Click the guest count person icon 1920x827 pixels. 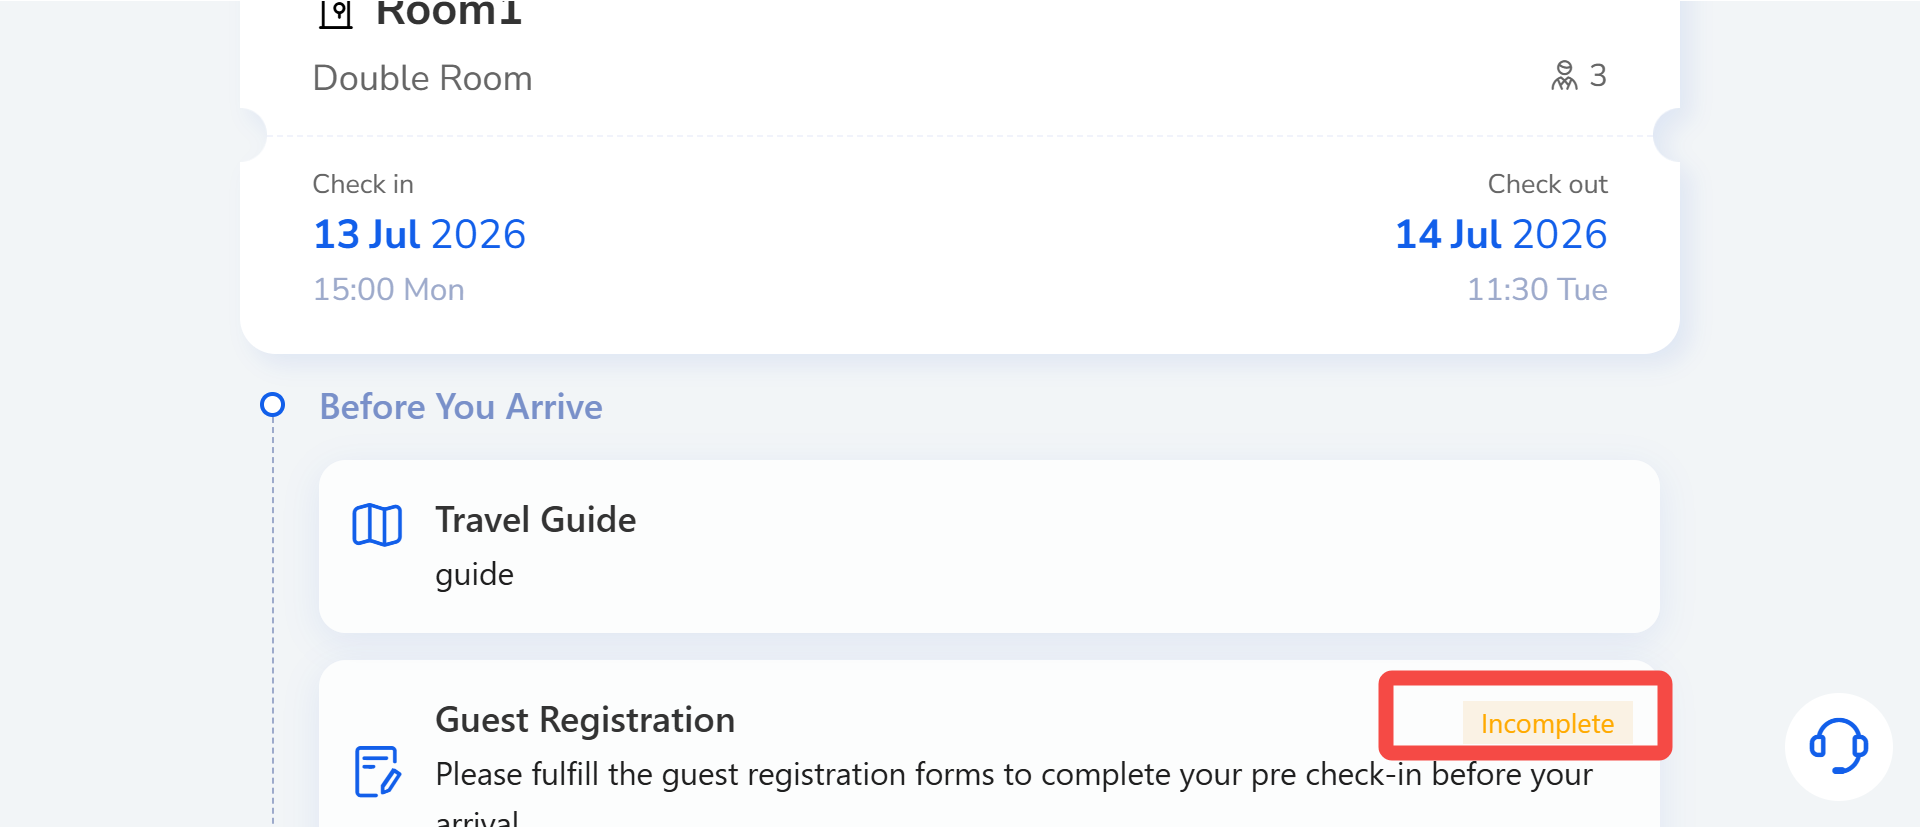tap(1564, 75)
